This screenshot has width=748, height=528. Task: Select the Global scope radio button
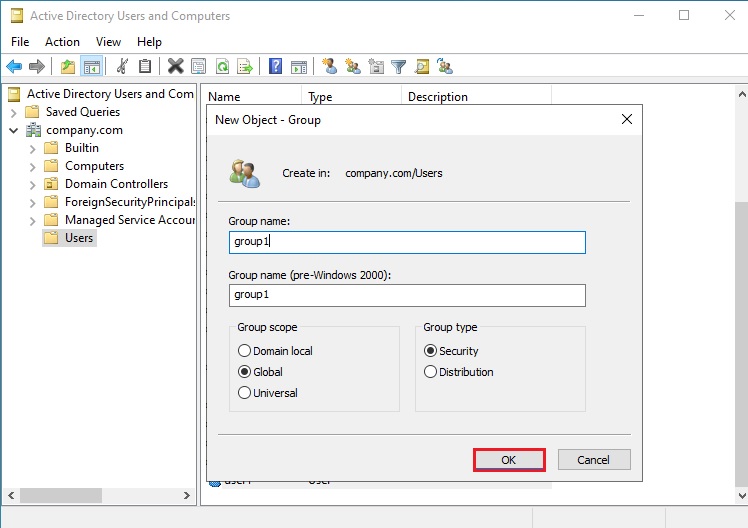click(x=244, y=372)
